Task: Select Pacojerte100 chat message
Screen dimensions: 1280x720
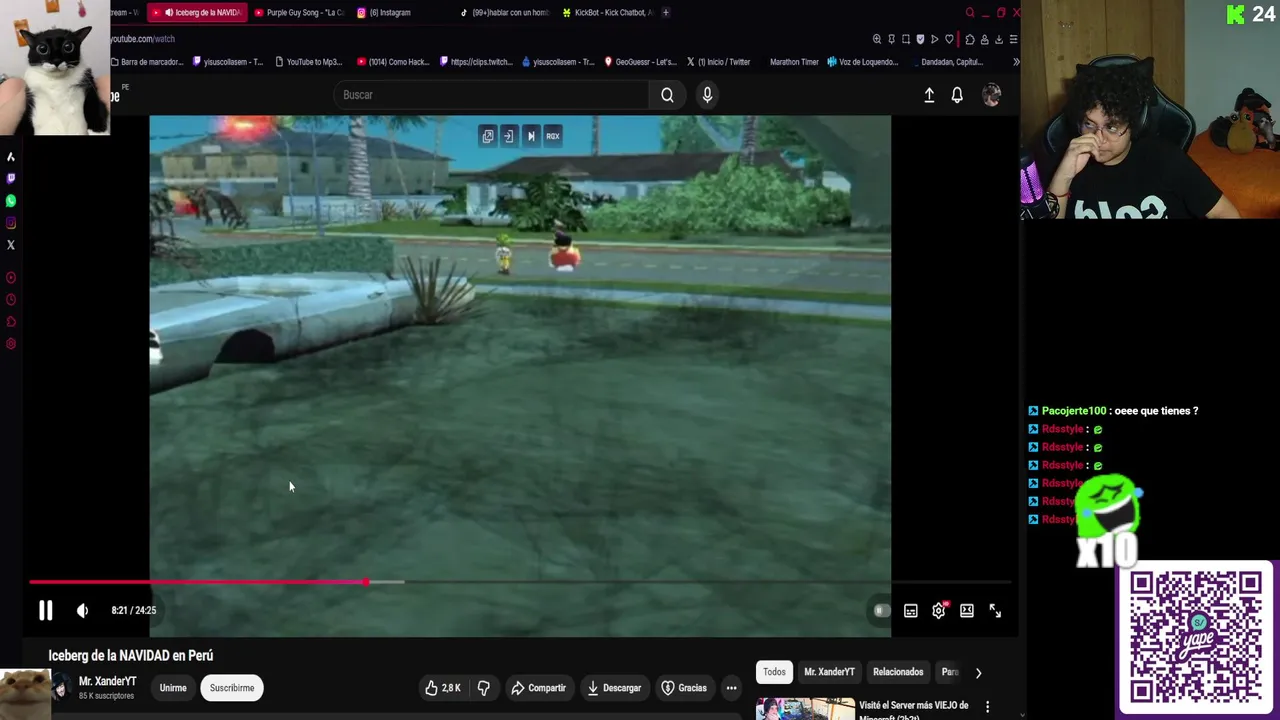Action: [x=1113, y=411]
